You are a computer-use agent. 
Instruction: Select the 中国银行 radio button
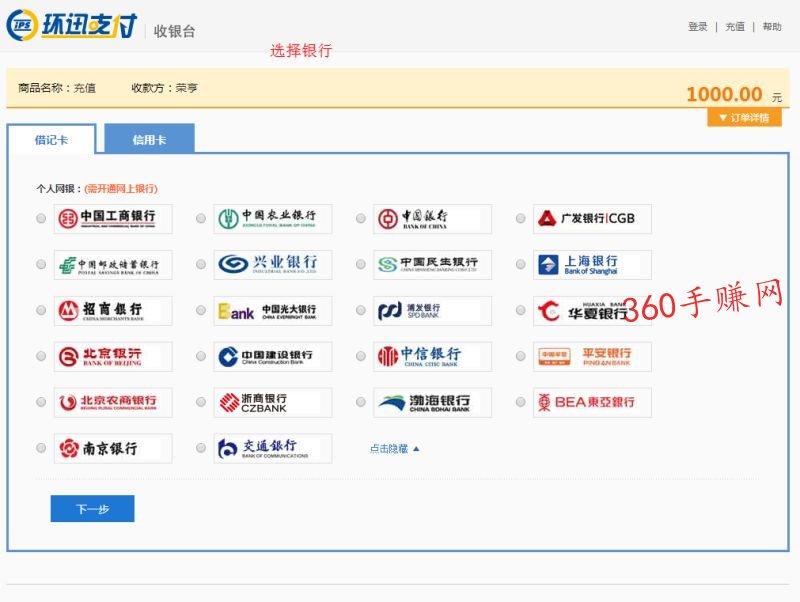pos(361,218)
